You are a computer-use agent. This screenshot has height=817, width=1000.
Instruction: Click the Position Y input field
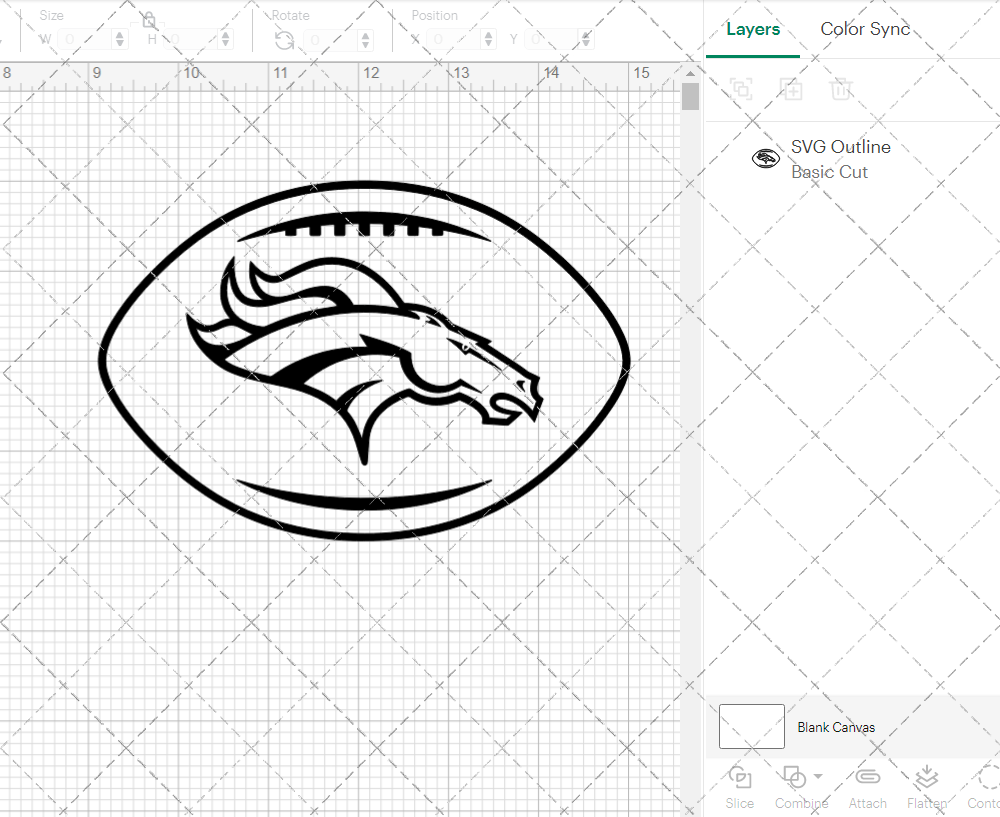pyautogui.click(x=552, y=40)
